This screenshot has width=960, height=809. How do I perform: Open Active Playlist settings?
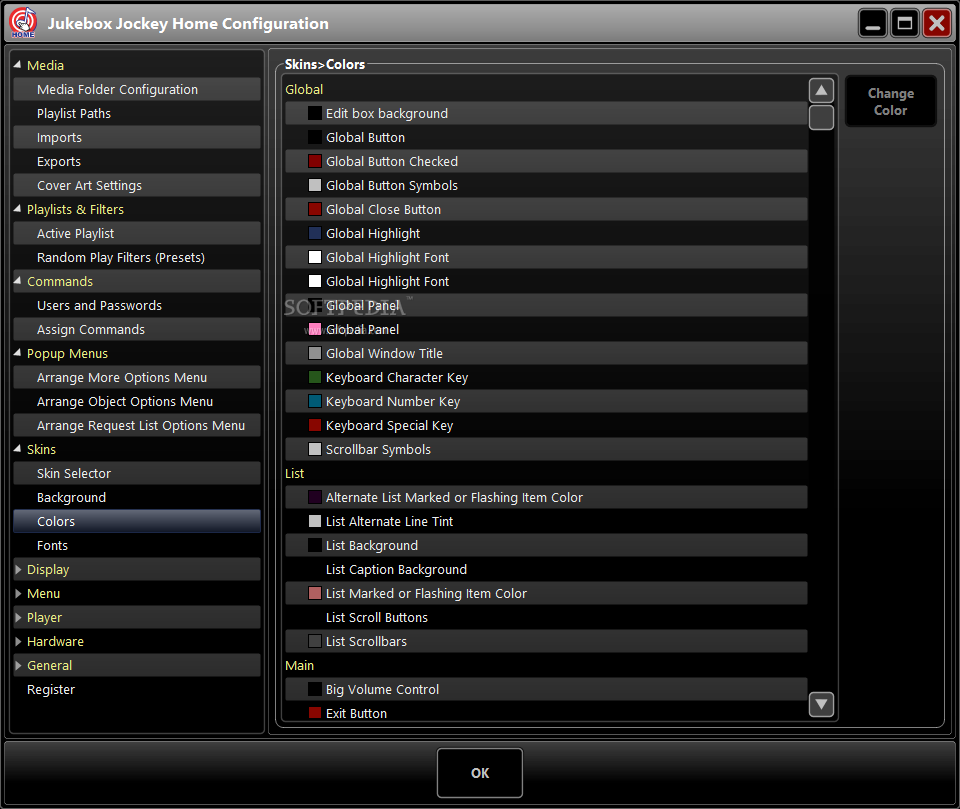coord(137,233)
